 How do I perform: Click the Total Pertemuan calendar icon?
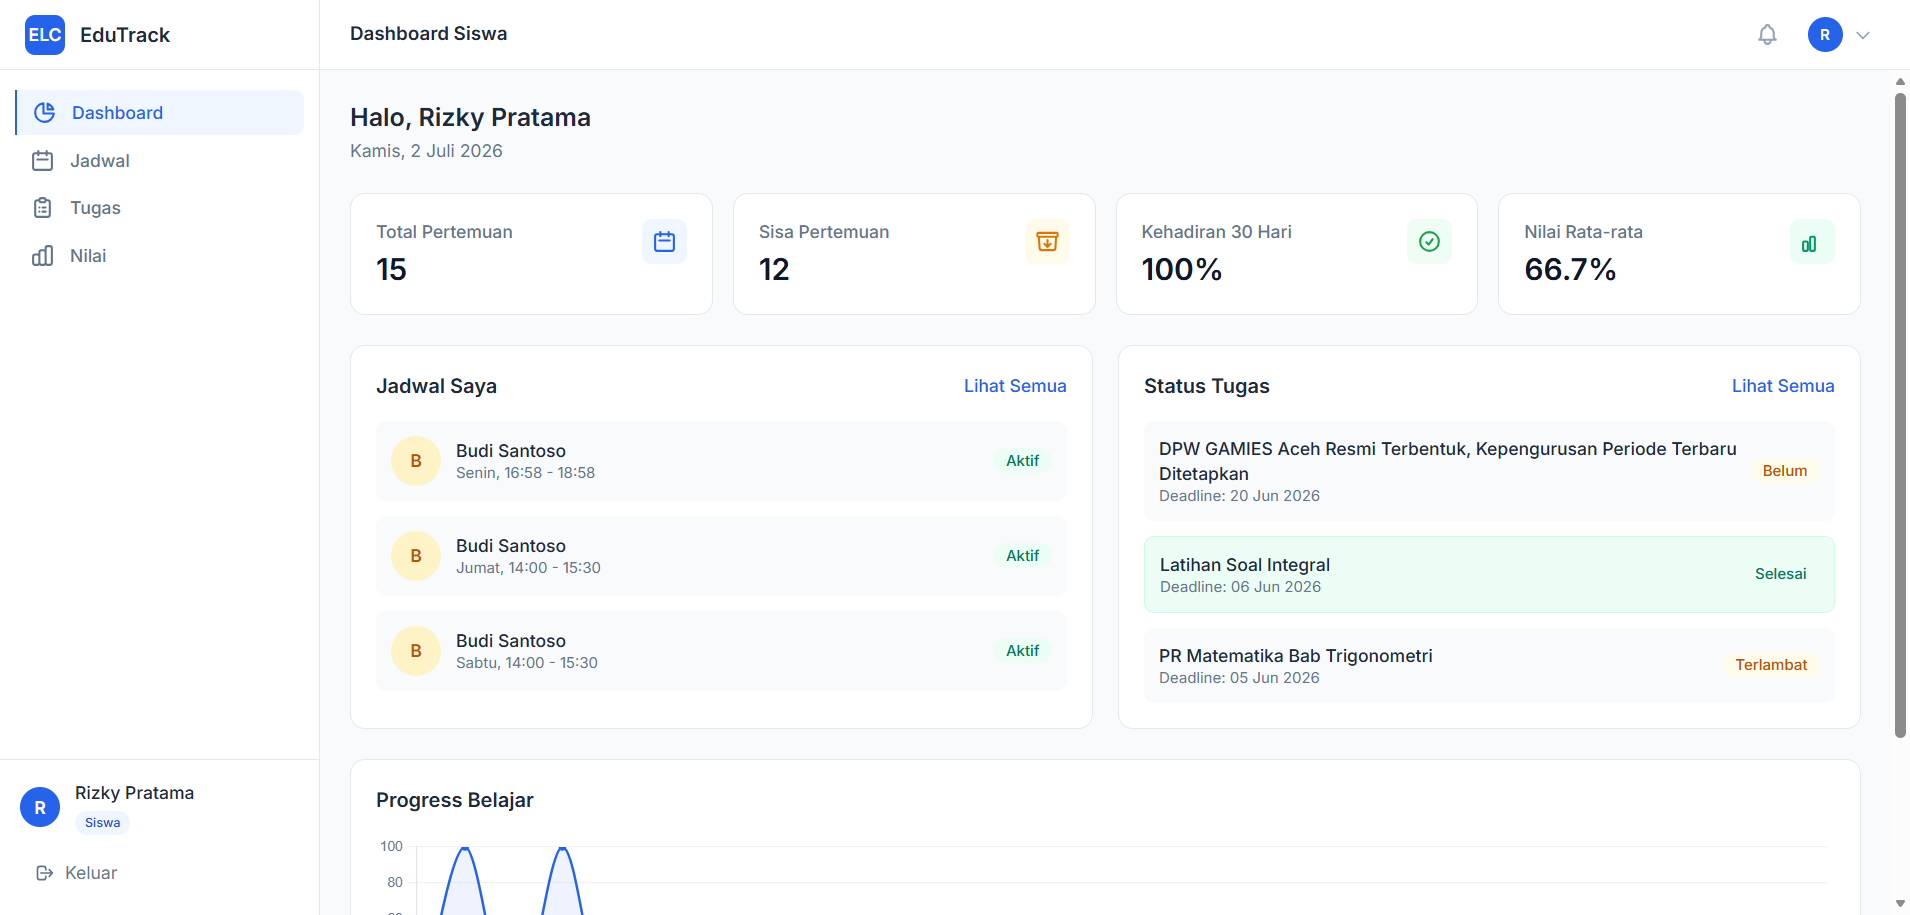click(x=664, y=242)
